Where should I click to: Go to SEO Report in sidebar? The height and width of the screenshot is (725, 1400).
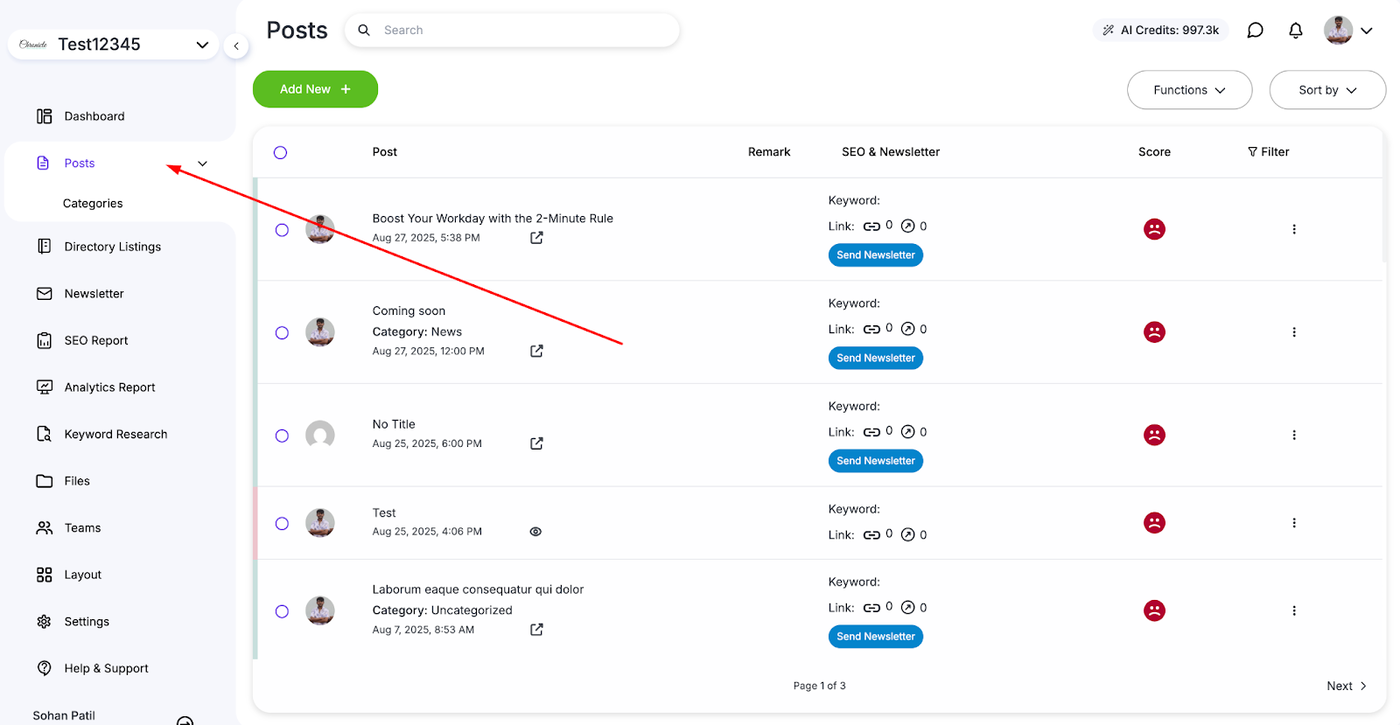96,341
